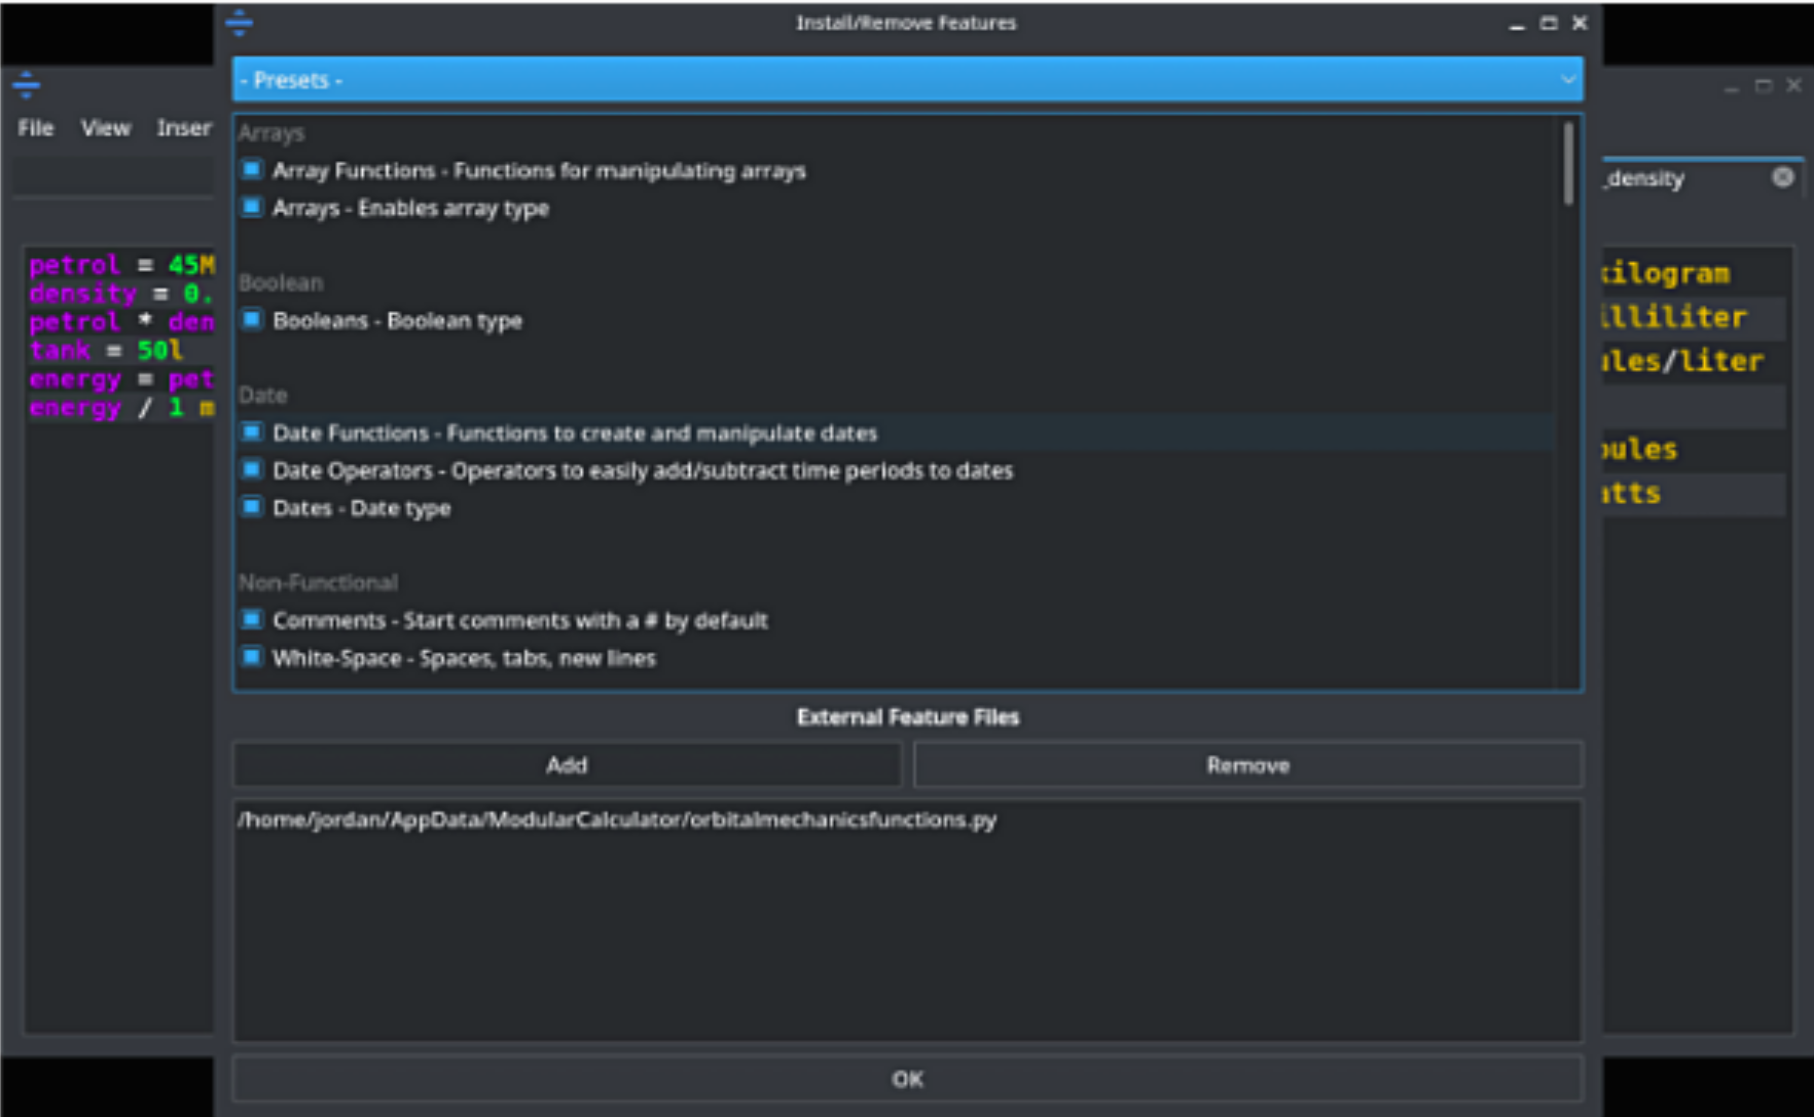Toggle the Dates – Date type checkbox

click(x=252, y=507)
